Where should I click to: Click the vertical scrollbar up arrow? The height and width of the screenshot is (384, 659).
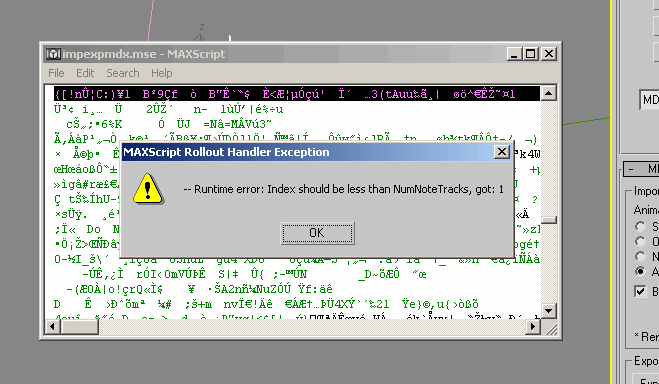[x=548, y=93]
